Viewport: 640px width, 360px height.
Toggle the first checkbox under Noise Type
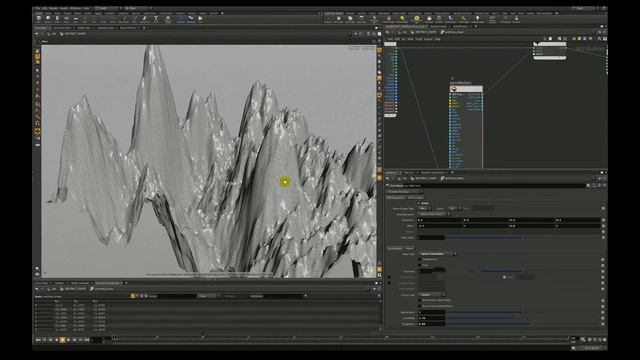(420, 259)
